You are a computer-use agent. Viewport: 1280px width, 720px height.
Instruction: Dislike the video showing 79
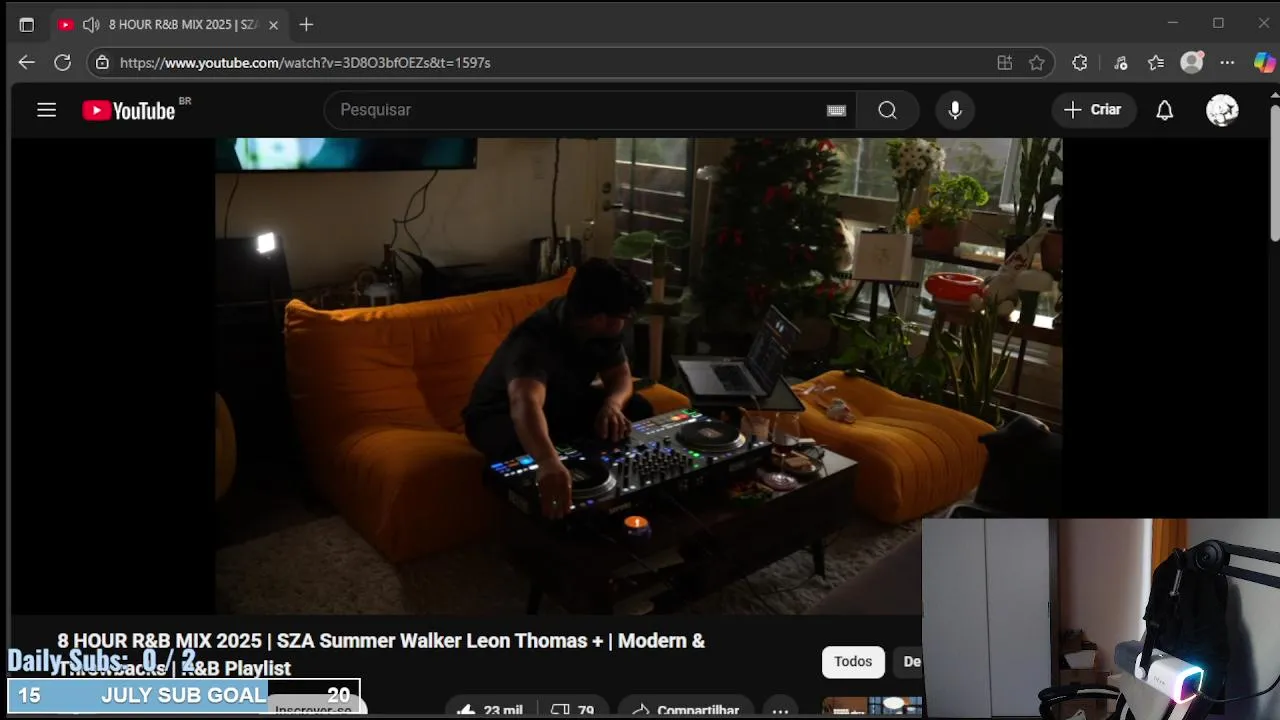[x=572, y=710]
